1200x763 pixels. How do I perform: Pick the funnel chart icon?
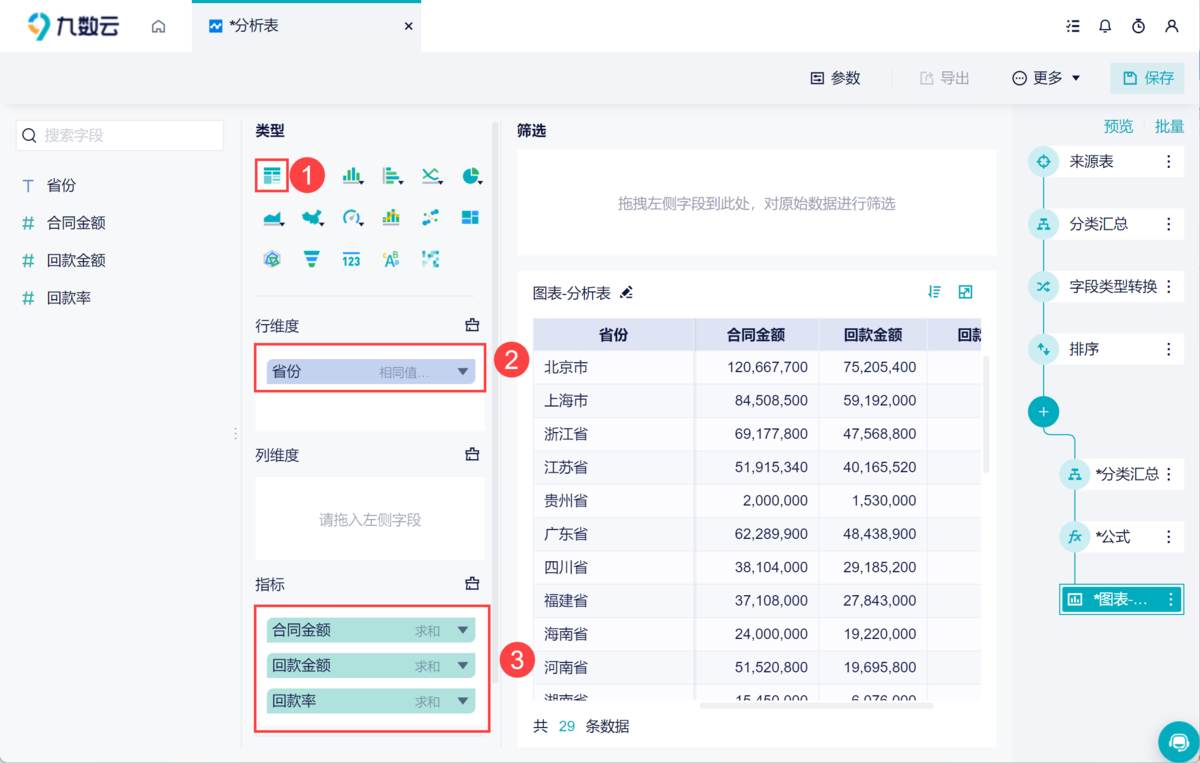click(x=311, y=258)
